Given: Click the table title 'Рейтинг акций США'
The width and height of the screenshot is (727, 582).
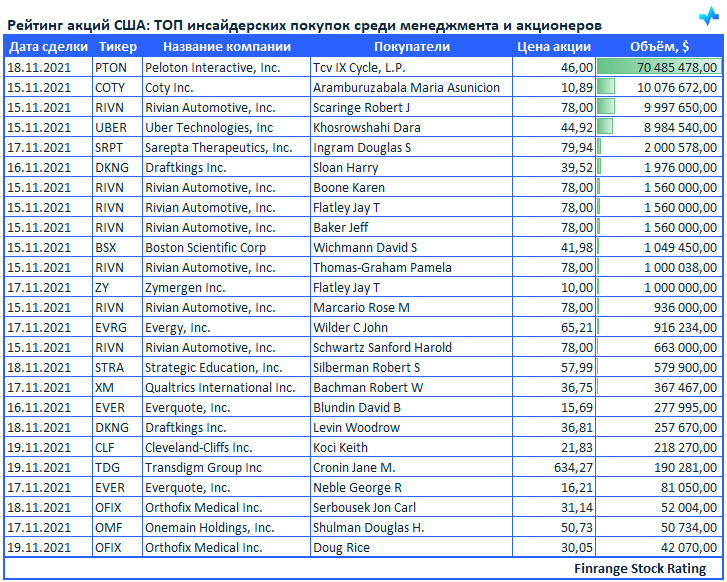Looking at the screenshot, I should pos(77,25).
